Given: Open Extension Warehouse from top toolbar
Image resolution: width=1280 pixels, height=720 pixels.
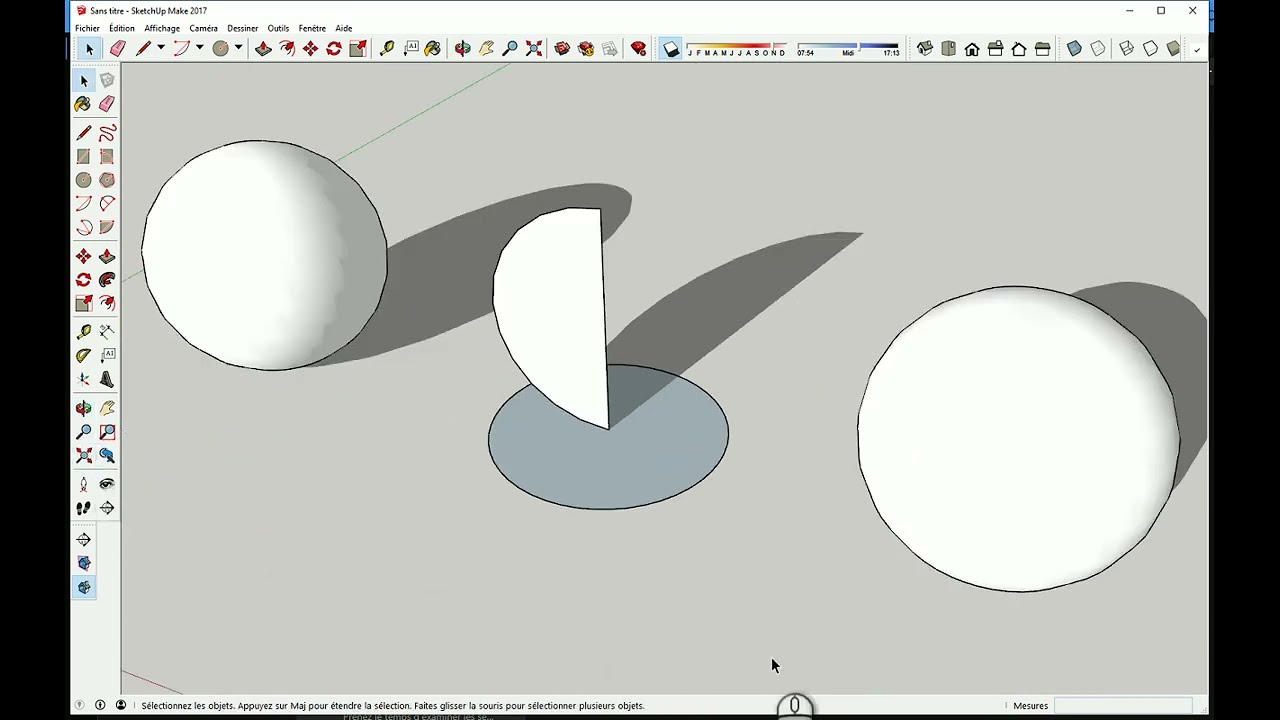Looking at the screenshot, I should (x=586, y=49).
